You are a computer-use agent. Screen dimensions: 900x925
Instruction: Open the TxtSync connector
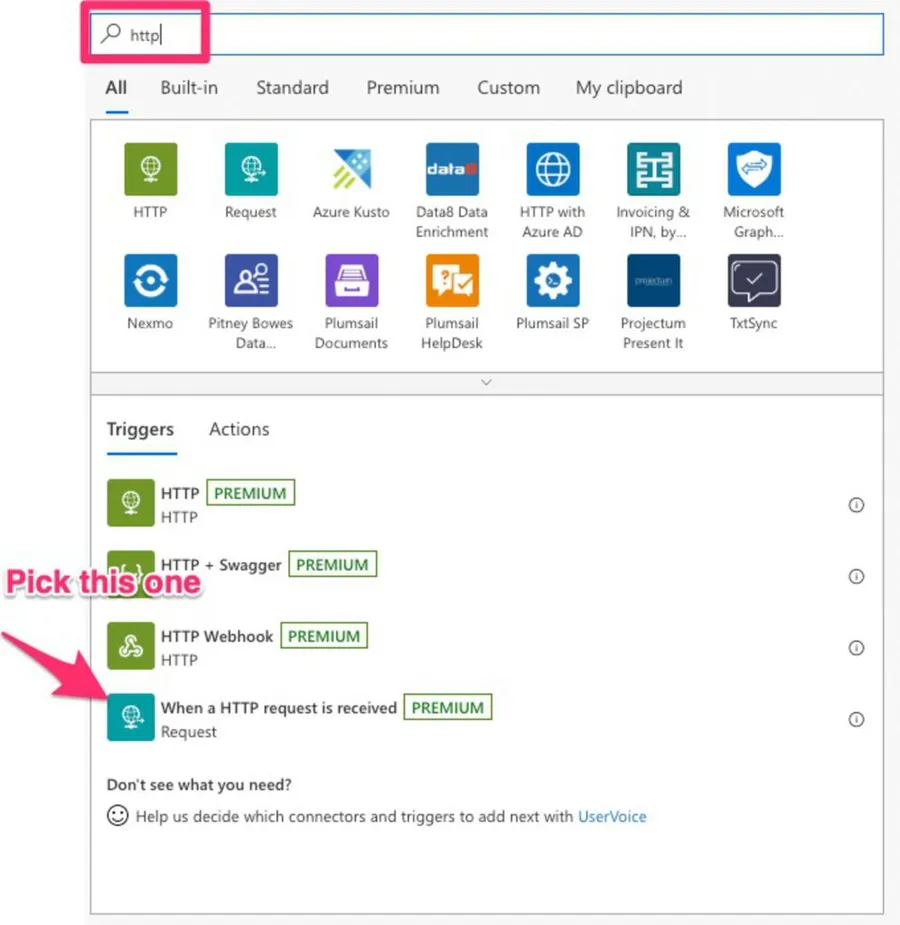tap(754, 280)
